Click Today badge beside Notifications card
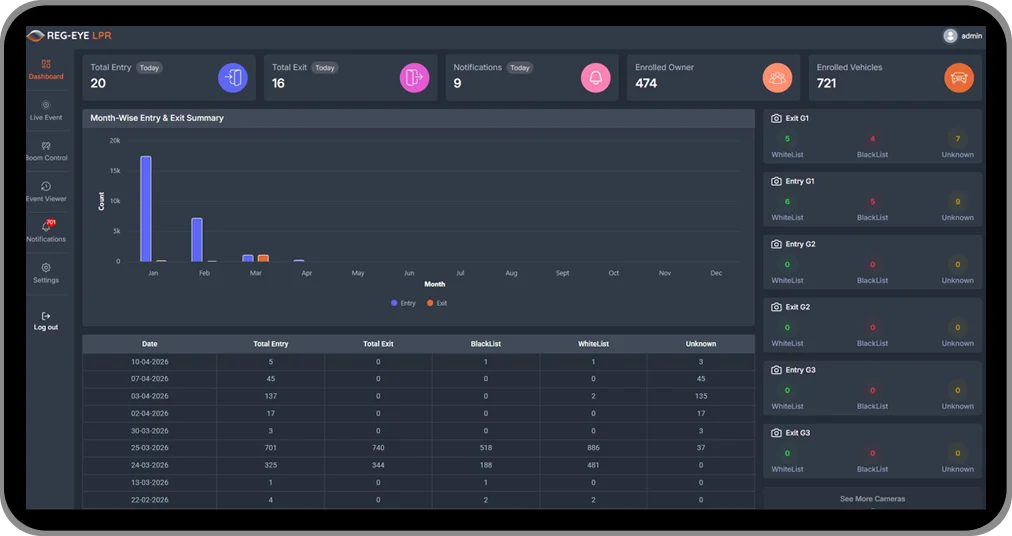Image resolution: width=1012 pixels, height=536 pixels. (x=520, y=68)
